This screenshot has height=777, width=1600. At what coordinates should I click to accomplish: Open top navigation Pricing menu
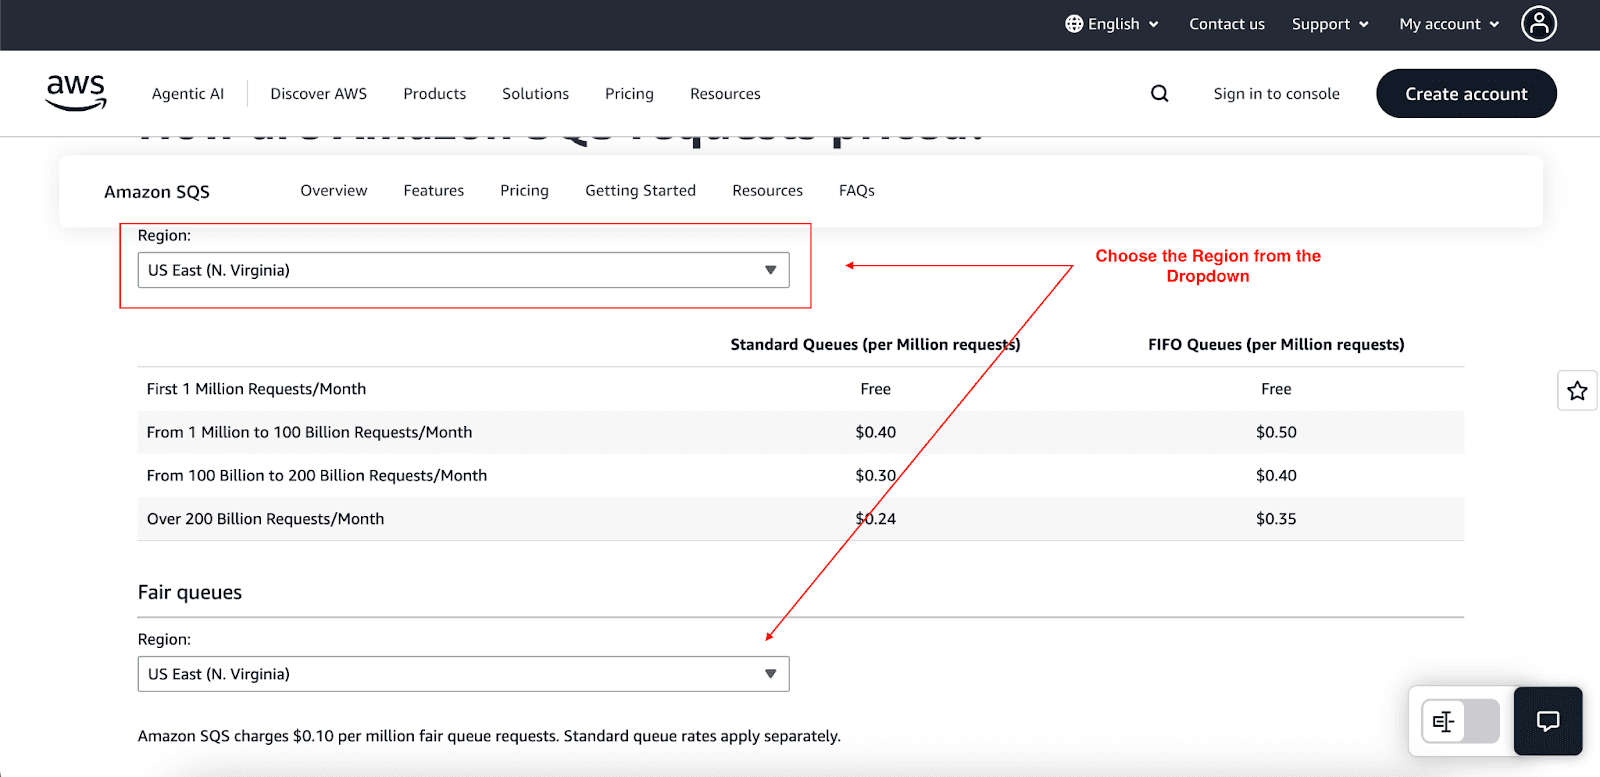(x=629, y=93)
